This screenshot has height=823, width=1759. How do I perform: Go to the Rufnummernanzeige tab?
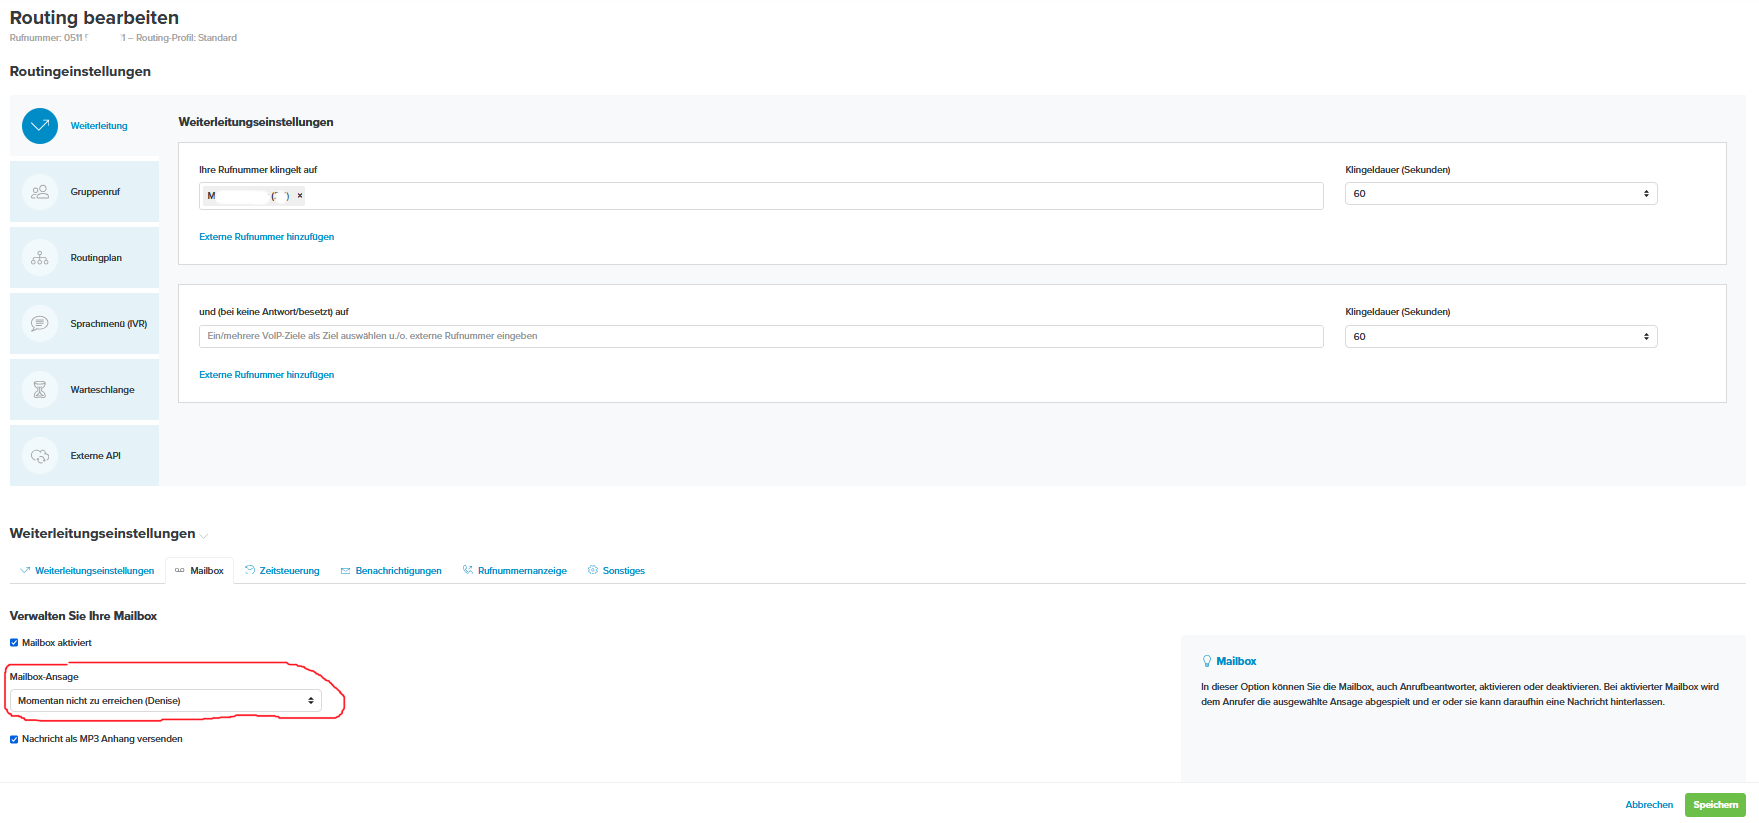(521, 571)
